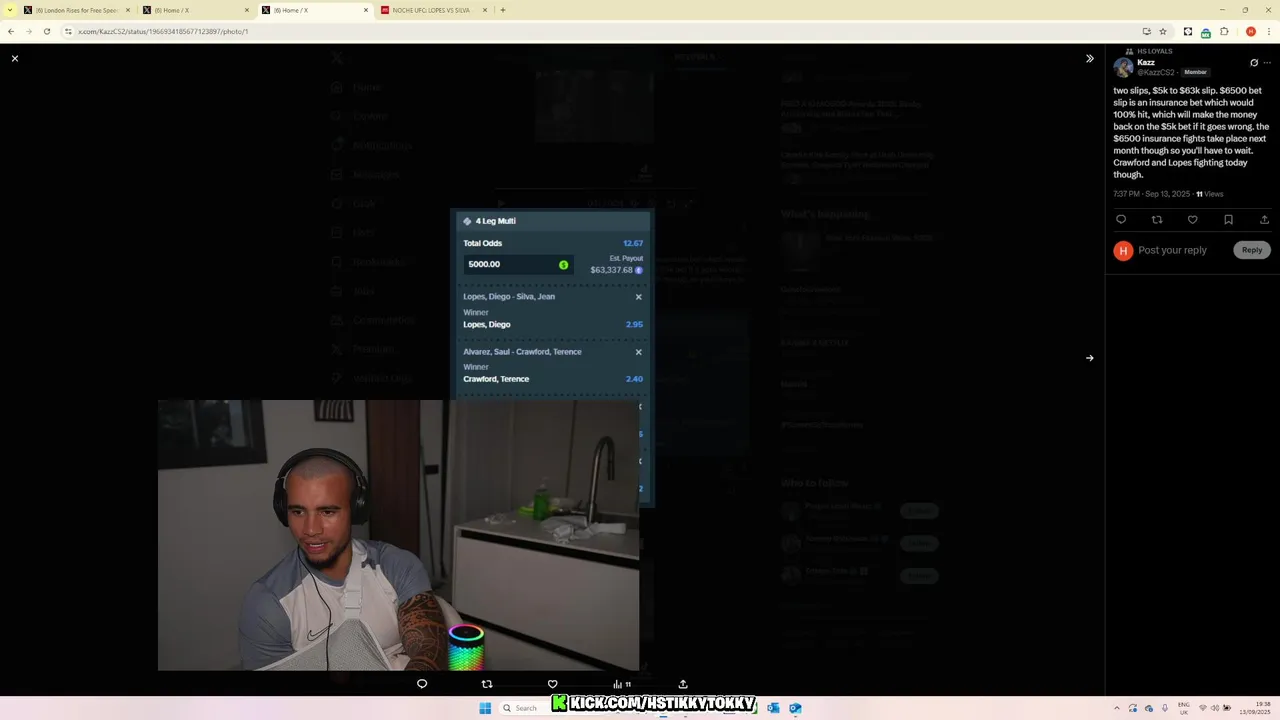Share Kazz's tweet from sidebar icon
Viewport: 1280px width, 720px height.
(x=1264, y=220)
